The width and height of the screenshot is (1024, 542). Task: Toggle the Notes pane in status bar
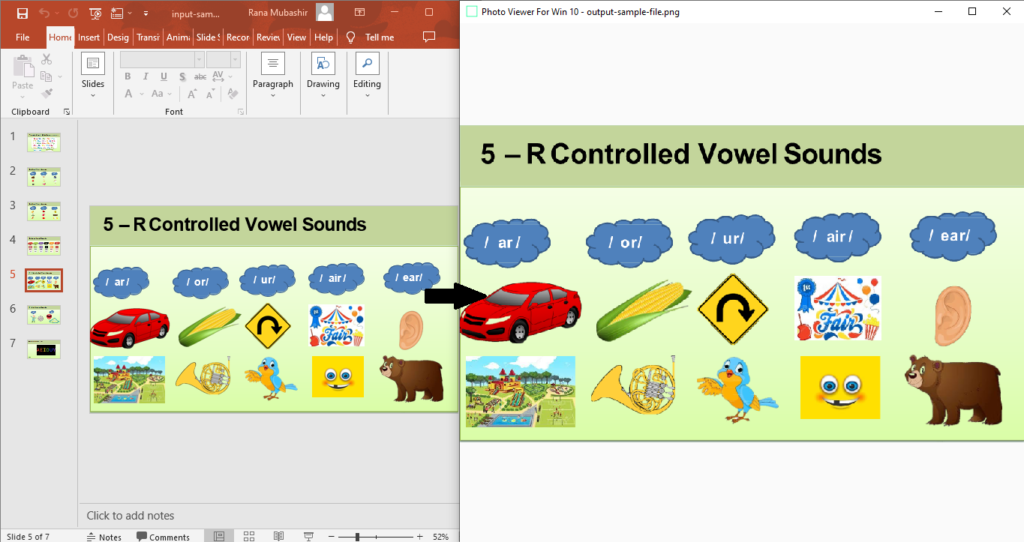[x=103, y=536]
